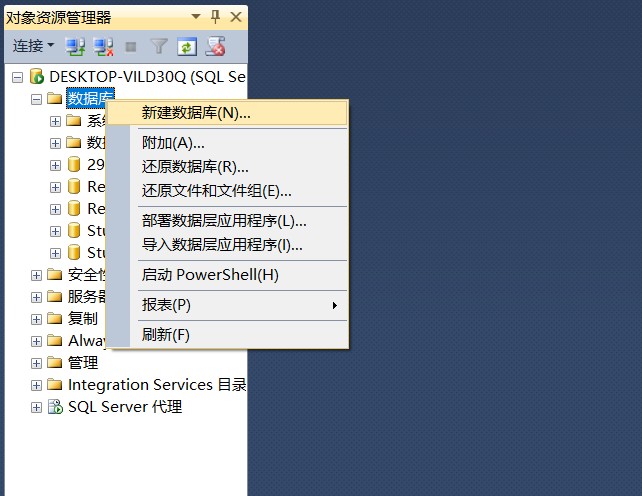Expand the 复制 folder

[36, 319]
